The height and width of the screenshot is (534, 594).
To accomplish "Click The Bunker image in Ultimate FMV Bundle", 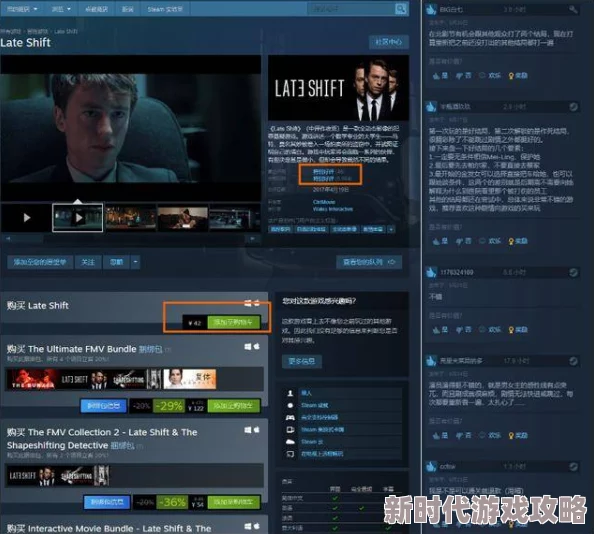I will [x=33, y=379].
